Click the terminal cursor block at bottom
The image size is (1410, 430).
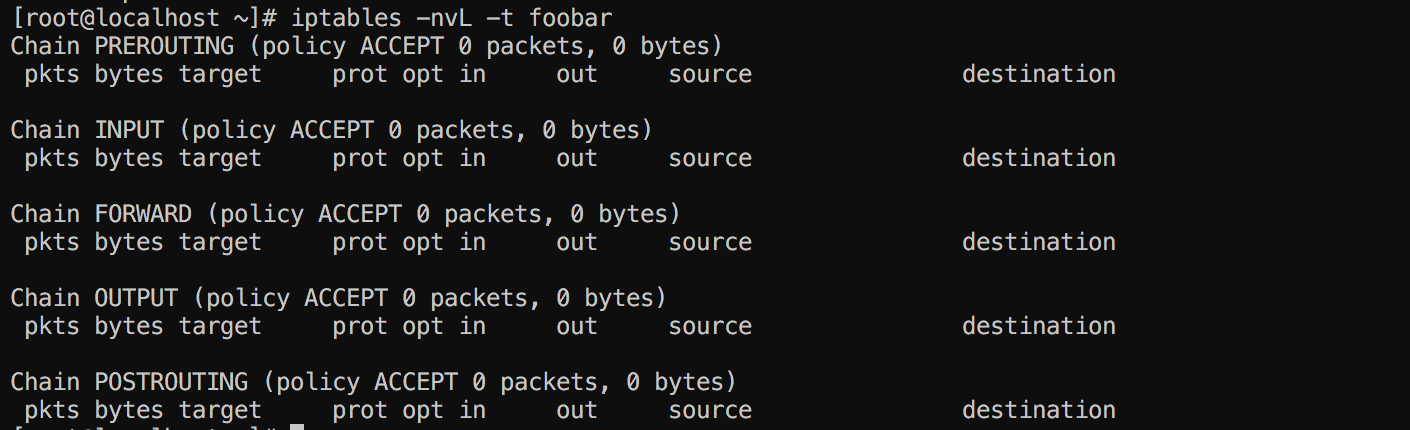[x=296, y=427]
